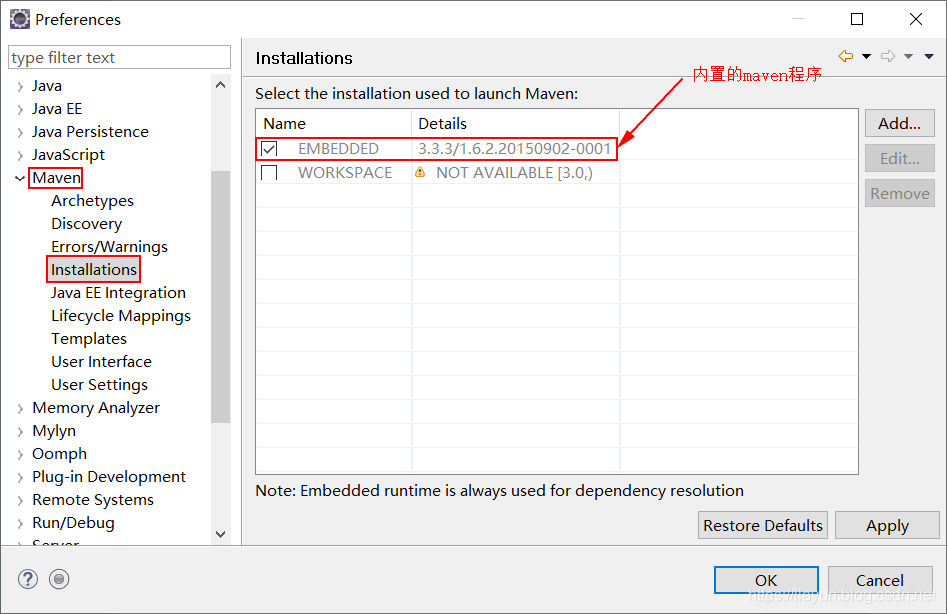Click the Edit... button
Viewport: 947px width, 614px height.
click(899, 158)
